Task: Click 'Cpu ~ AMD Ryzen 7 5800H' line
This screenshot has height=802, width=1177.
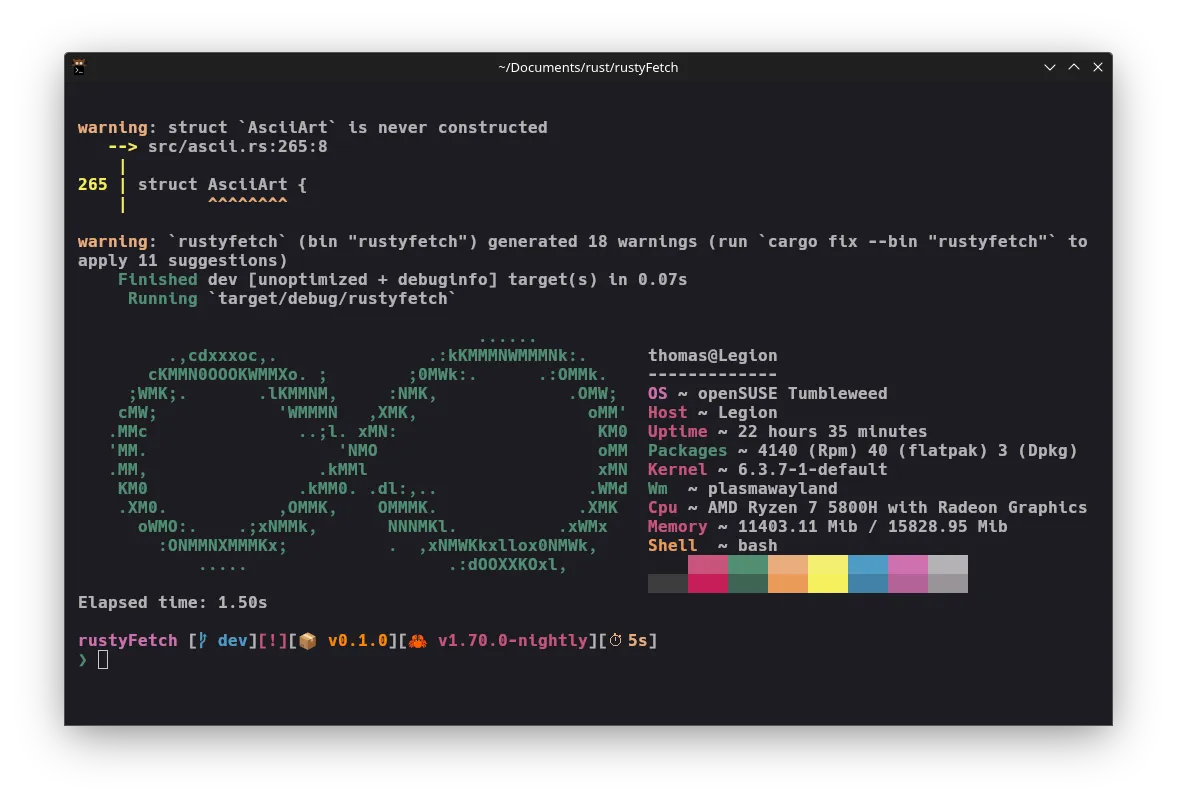Action: tap(867, 508)
